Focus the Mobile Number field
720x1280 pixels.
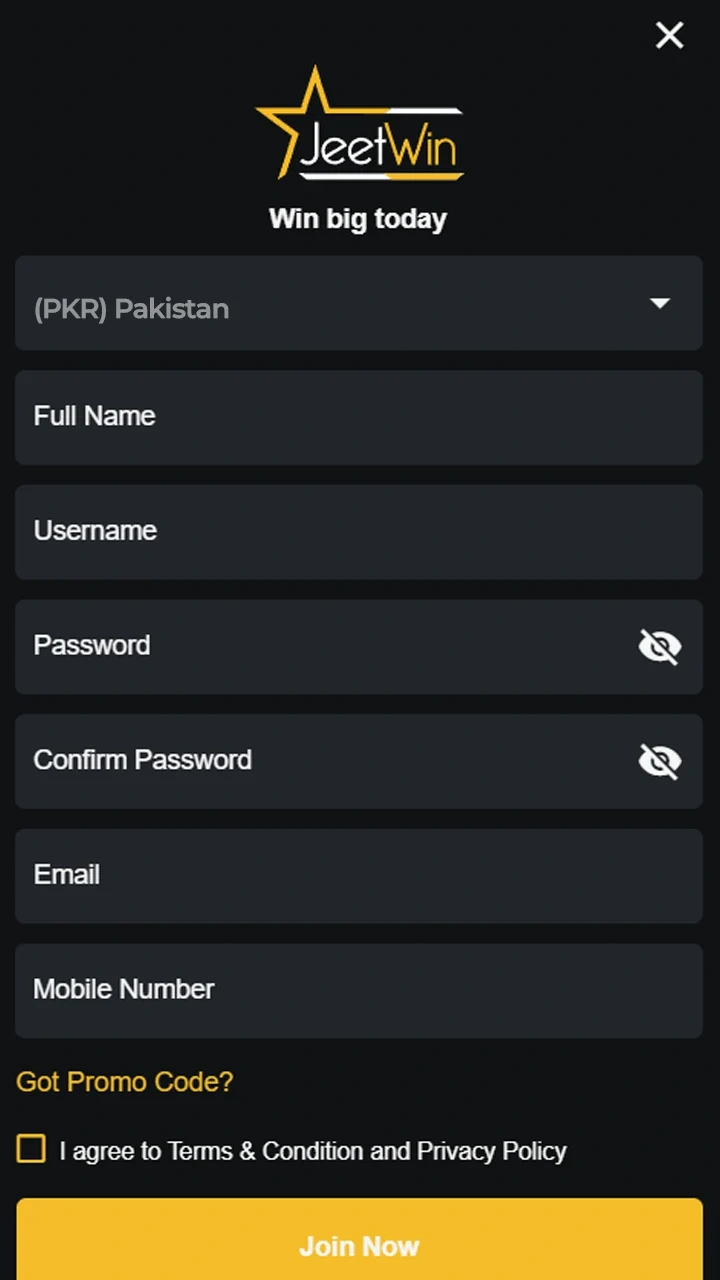pyautogui.click(x=358, y=990)
